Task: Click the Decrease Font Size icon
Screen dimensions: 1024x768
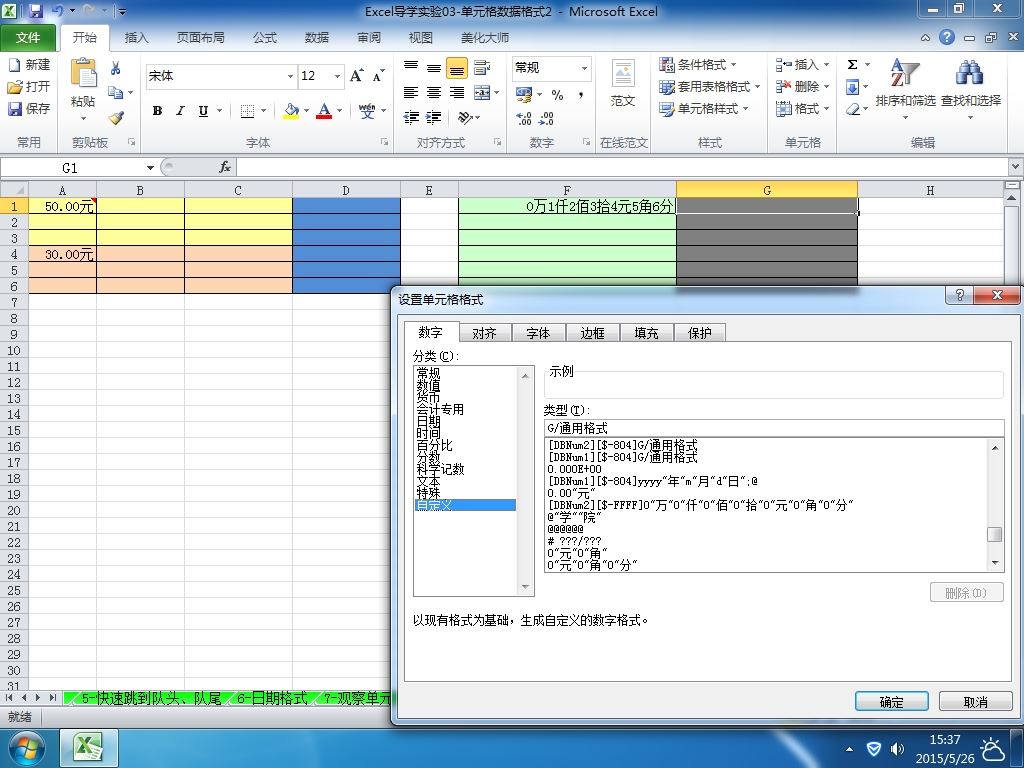Action: click(379, 76)
